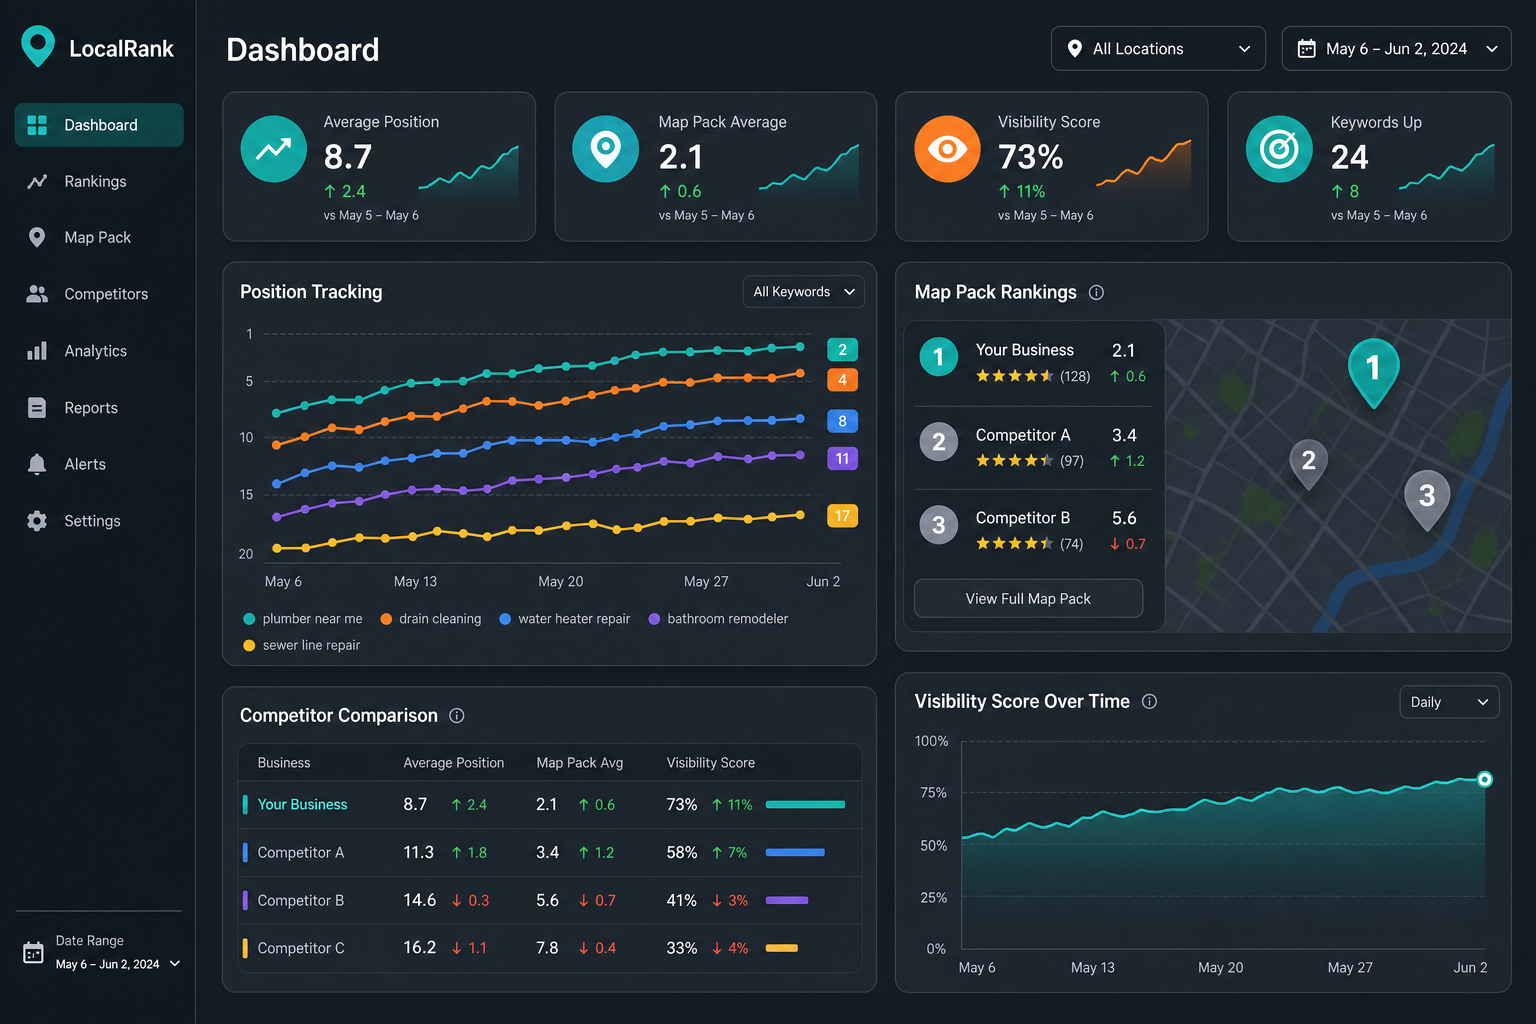
Task: Click the LocalRank logo pin icon
Action: click(x=38, y=46)
